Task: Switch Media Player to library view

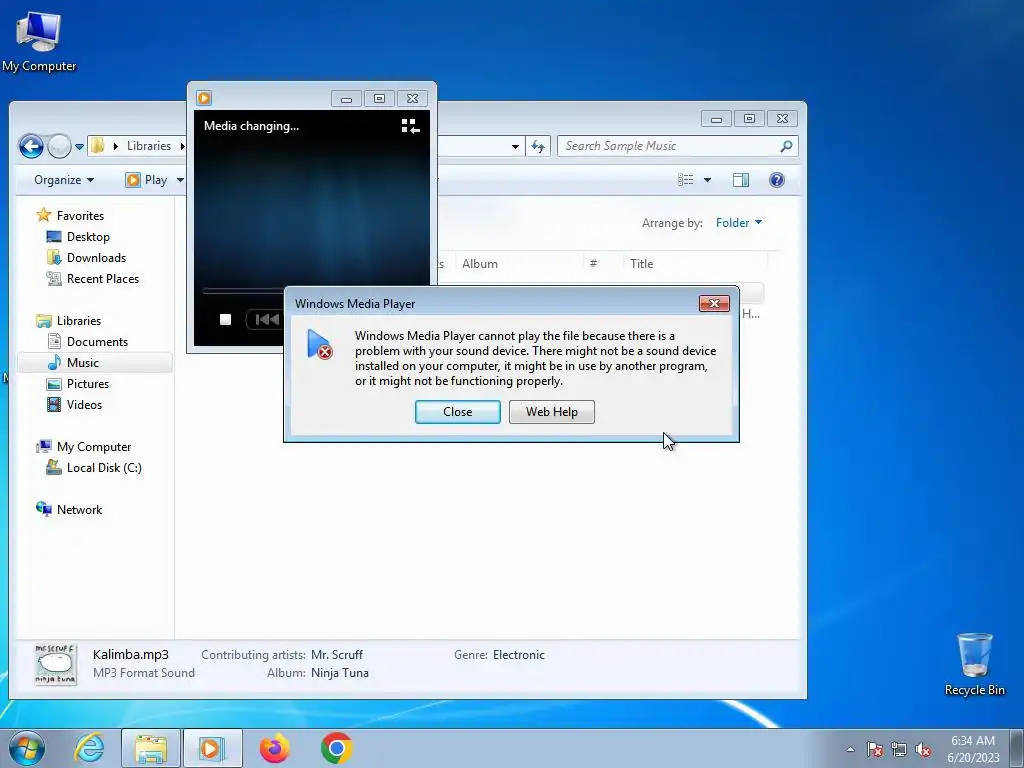Action: [x=410, y=126]
